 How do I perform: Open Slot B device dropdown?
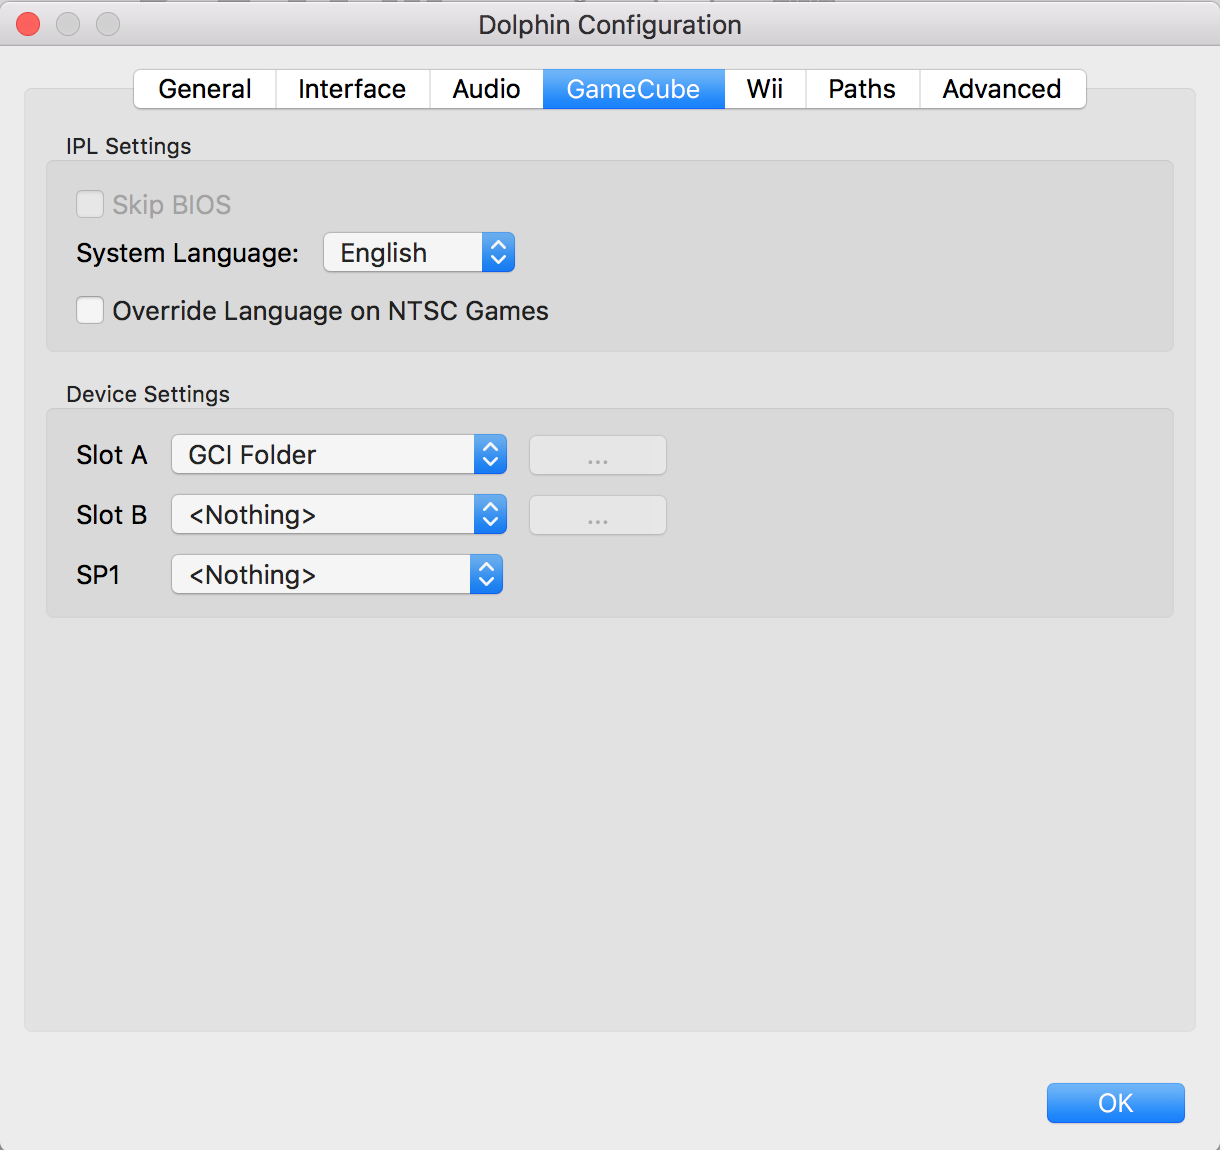pos(339,514)
